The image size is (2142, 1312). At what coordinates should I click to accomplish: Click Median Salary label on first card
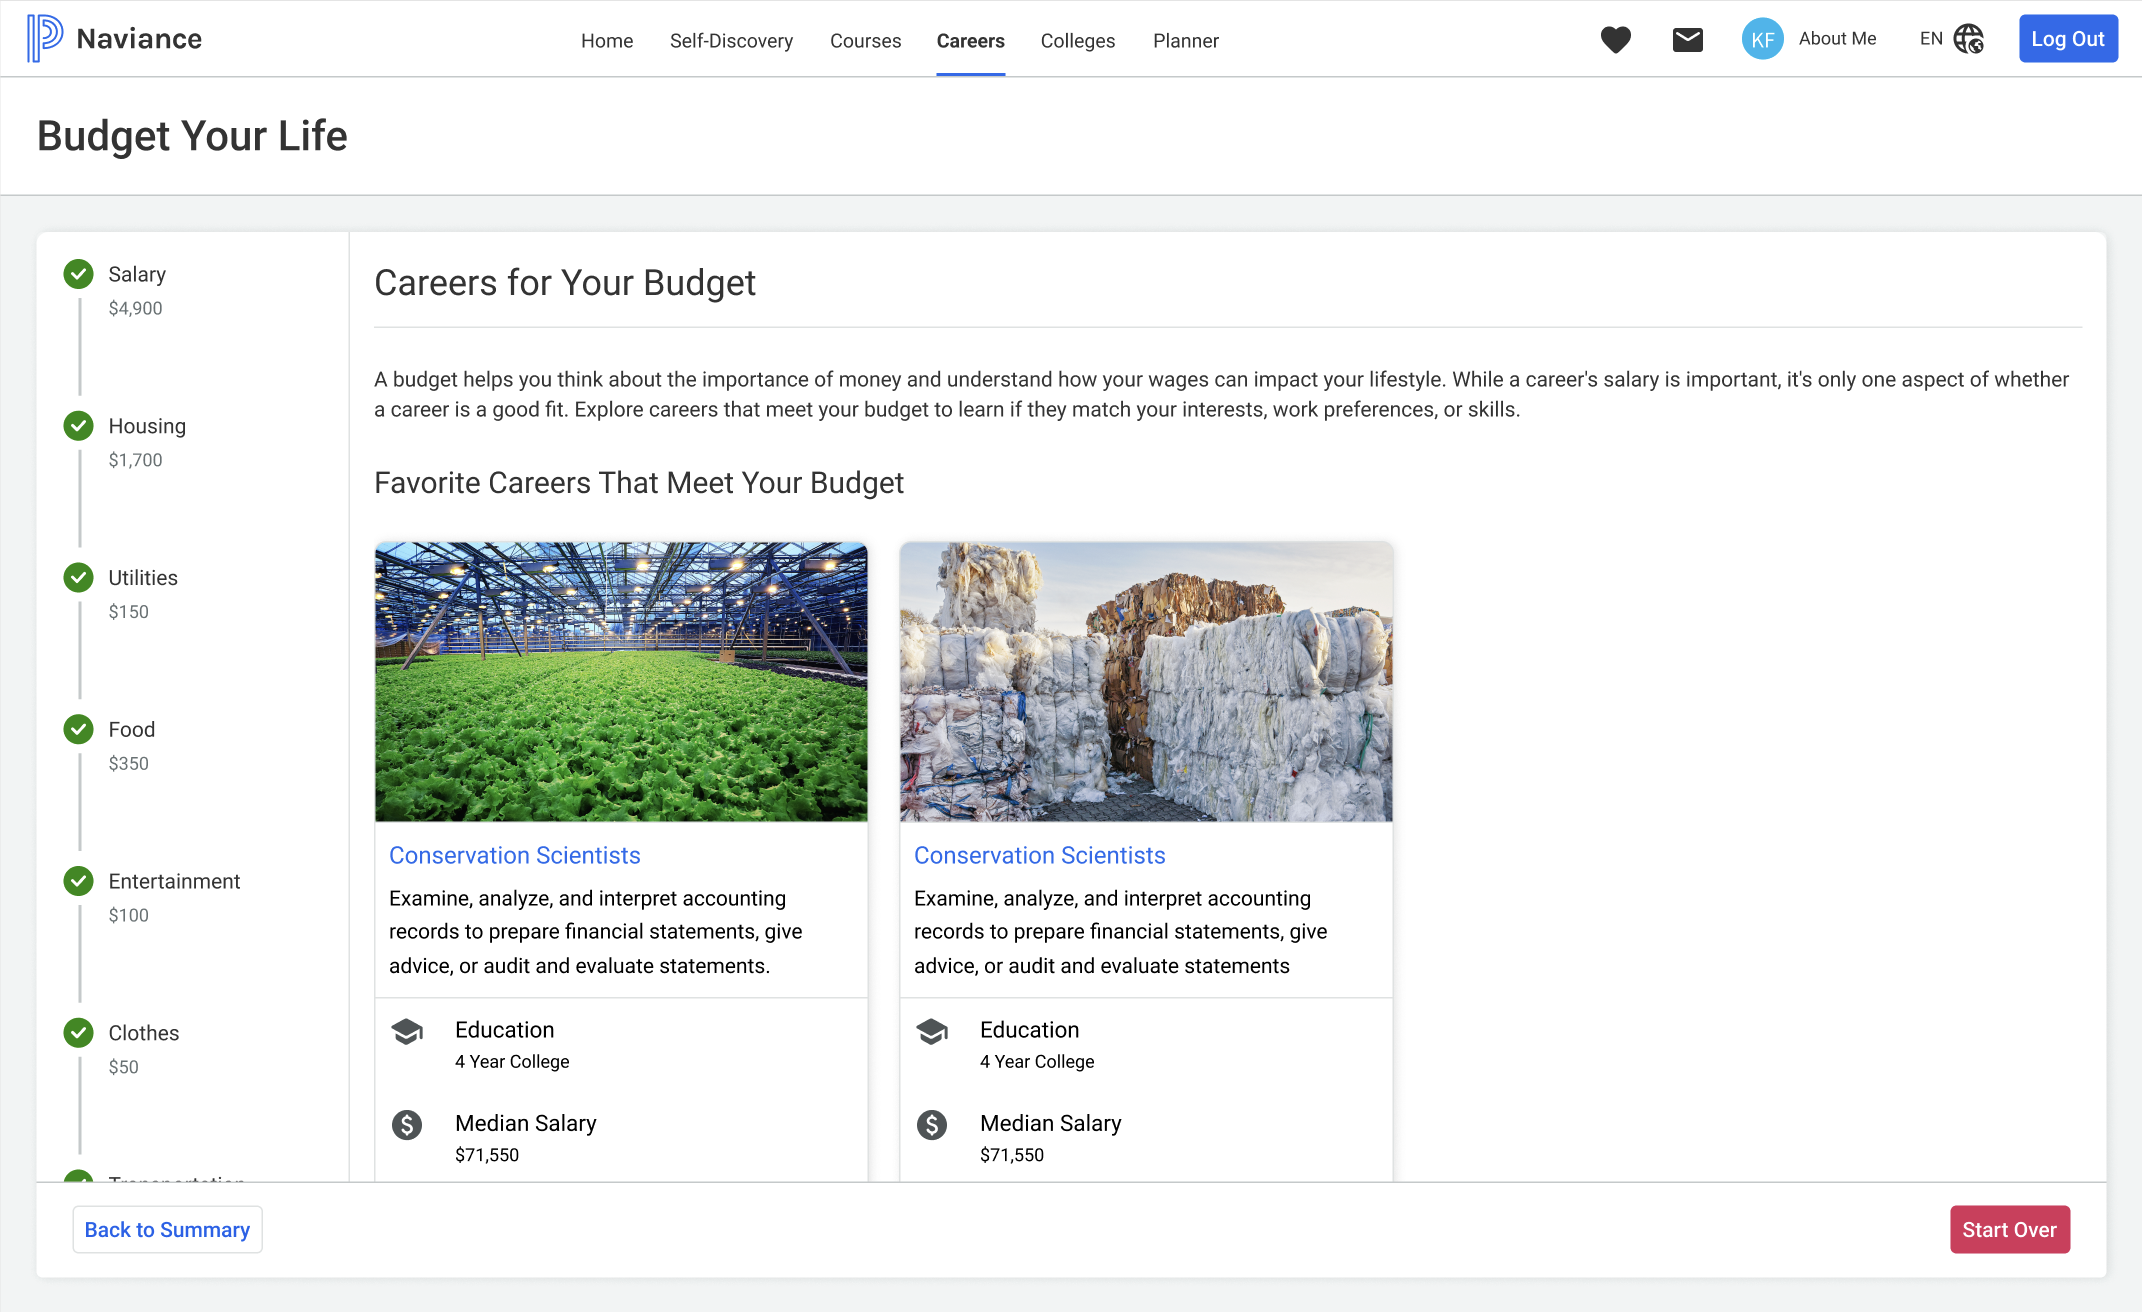[525, 1123]
